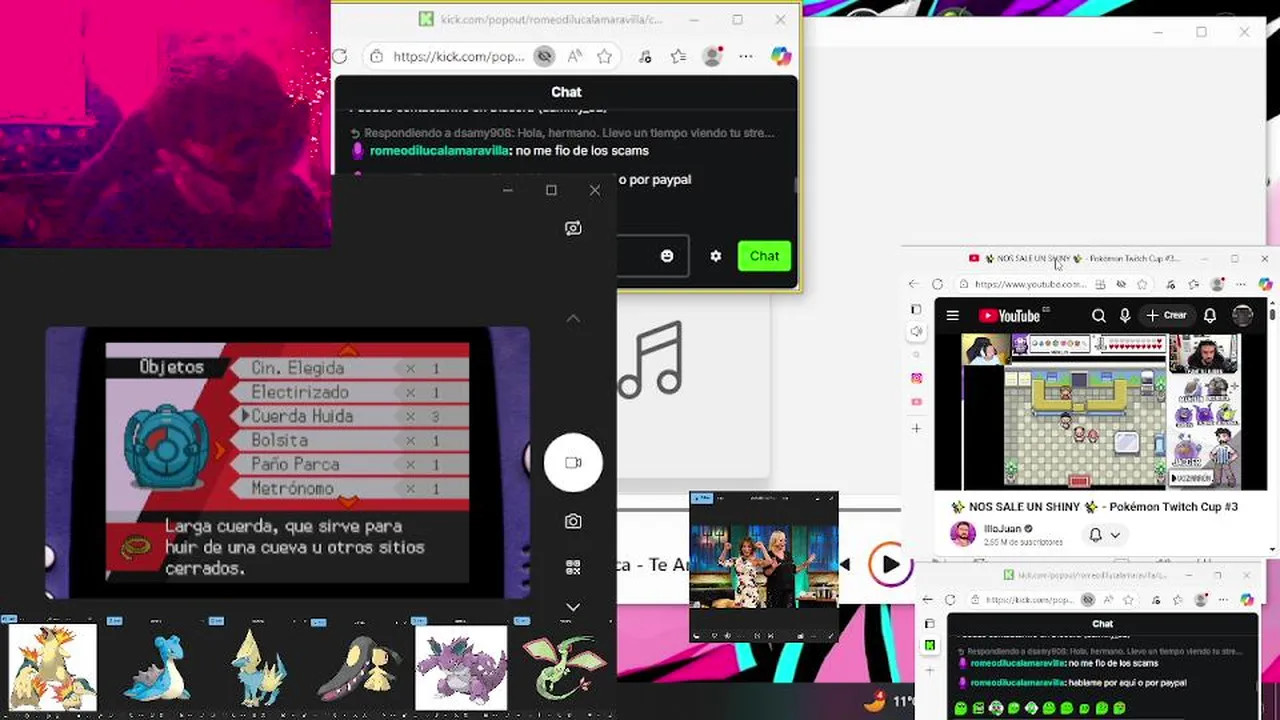1280x720 pixels.
Task: Start recording with round video button
Action: point(573,462)
